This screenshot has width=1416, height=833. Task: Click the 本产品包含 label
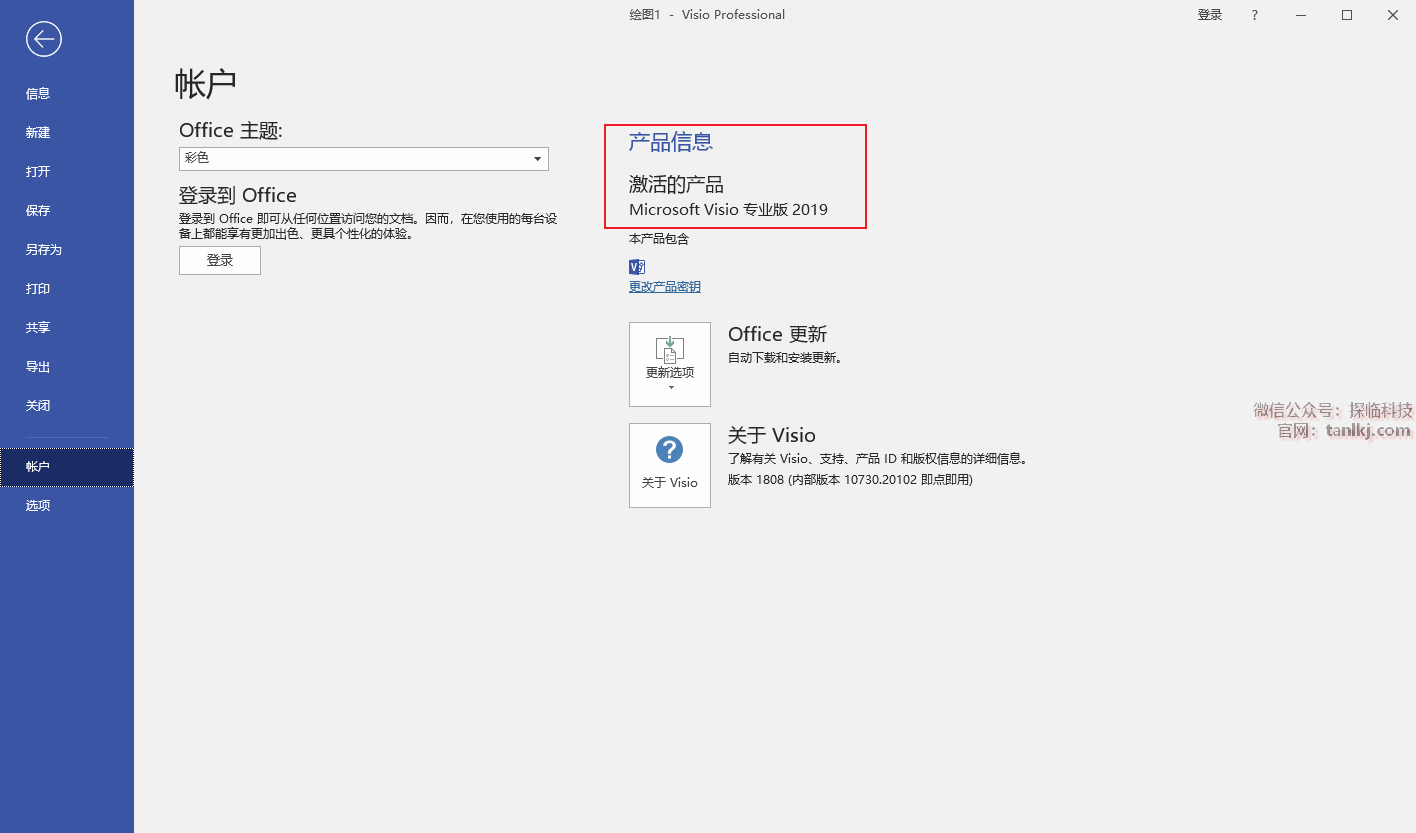(659, 239)
